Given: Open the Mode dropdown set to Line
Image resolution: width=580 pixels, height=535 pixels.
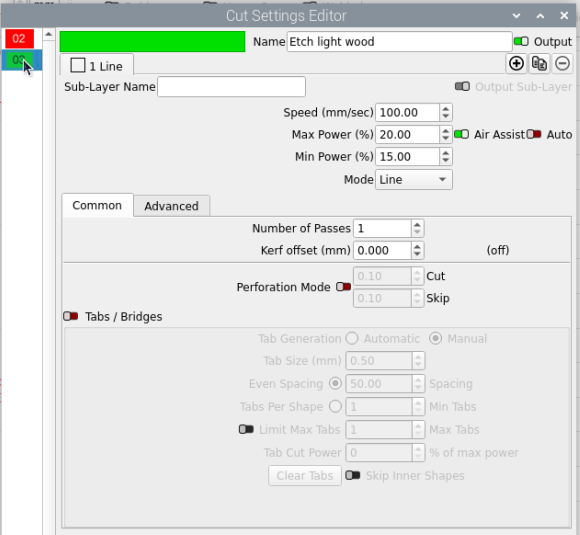Looking at the screenshot, I should pyautogui.click(x=414, y=180).
